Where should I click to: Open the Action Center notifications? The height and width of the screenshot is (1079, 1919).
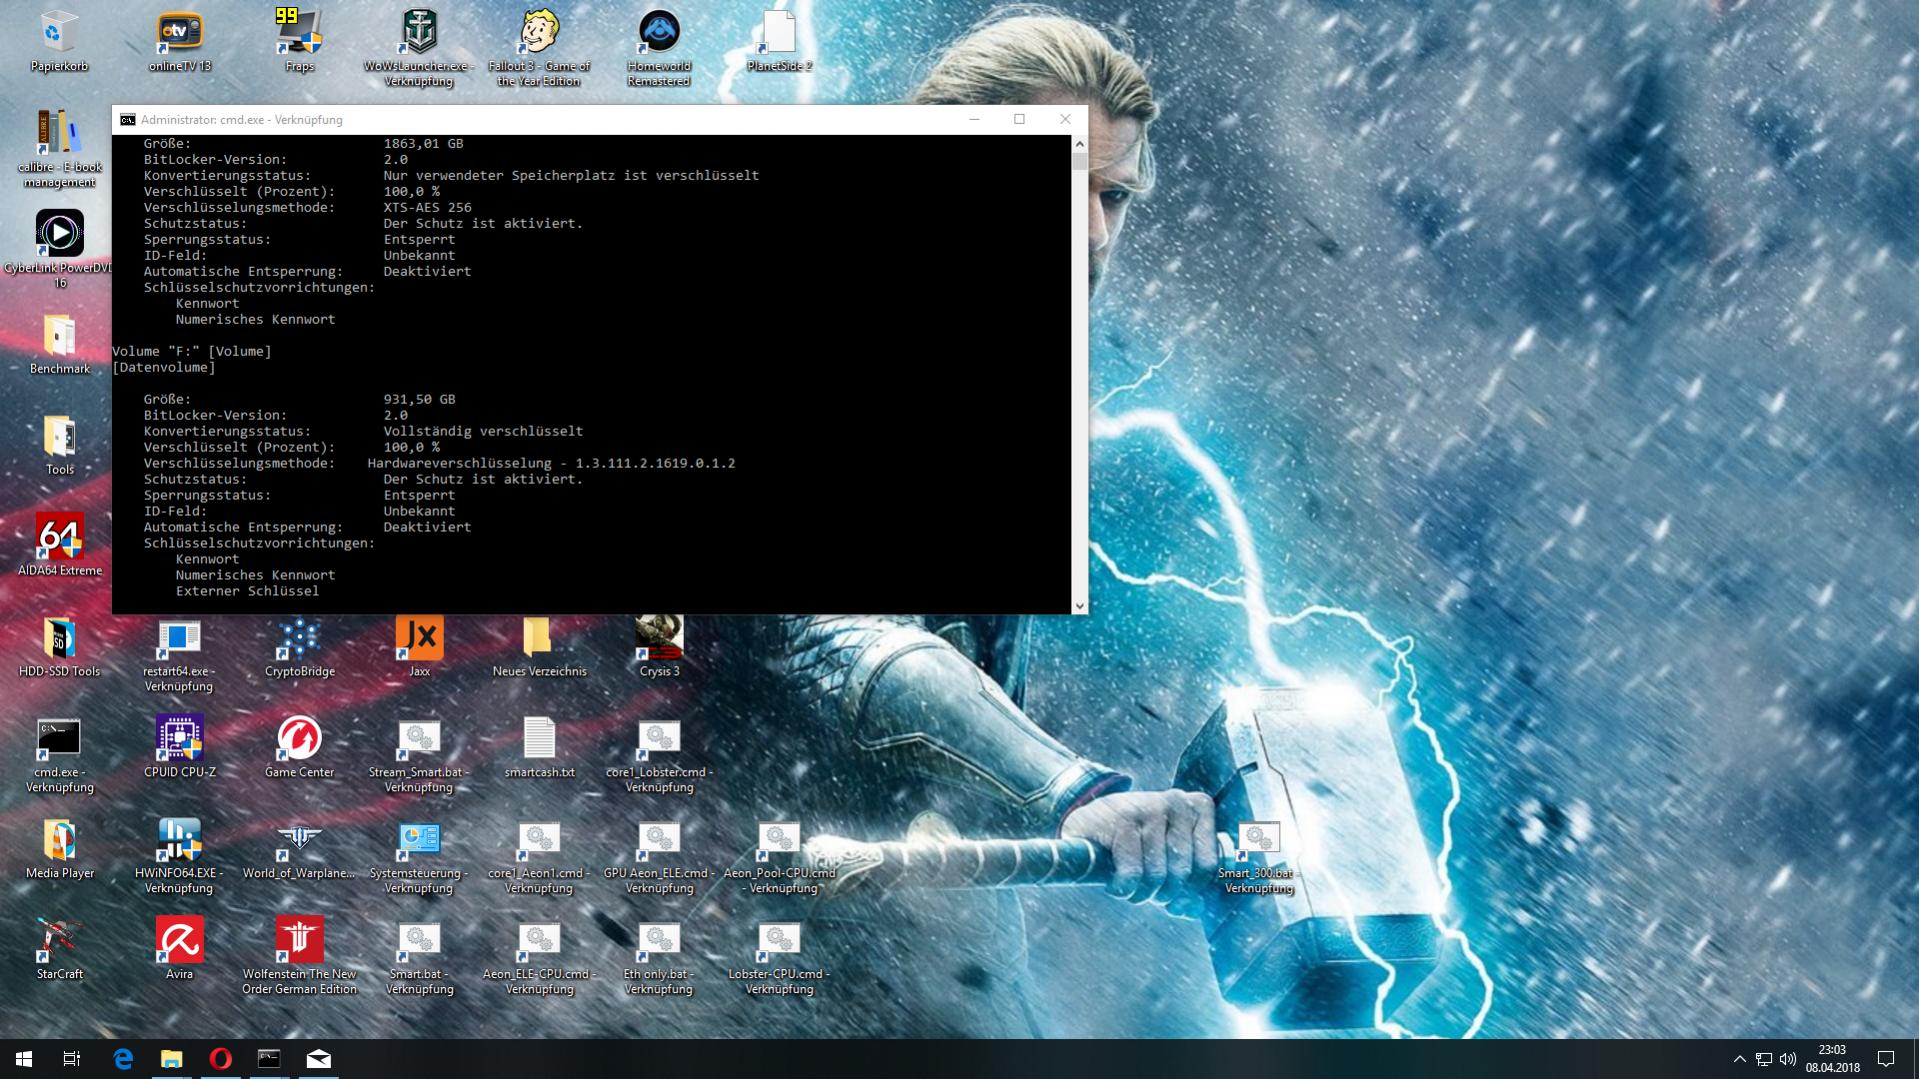pyautogui.click(x=1886, y=1058)
